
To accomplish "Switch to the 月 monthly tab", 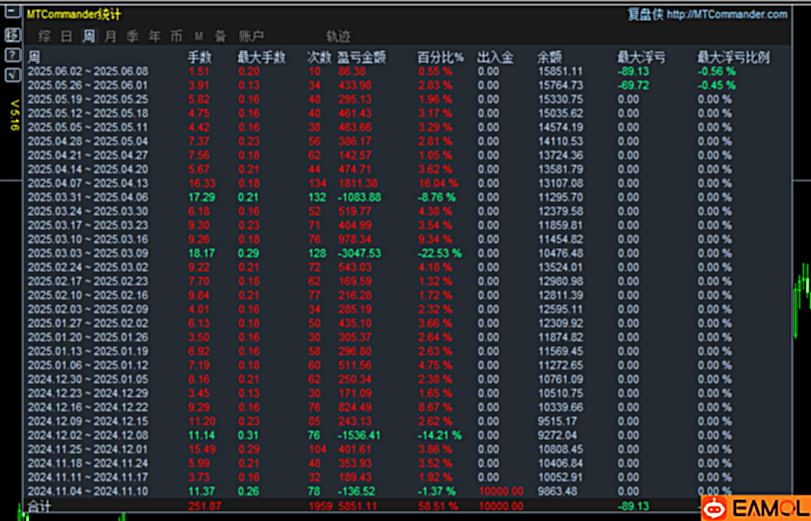I will point(110,36).
